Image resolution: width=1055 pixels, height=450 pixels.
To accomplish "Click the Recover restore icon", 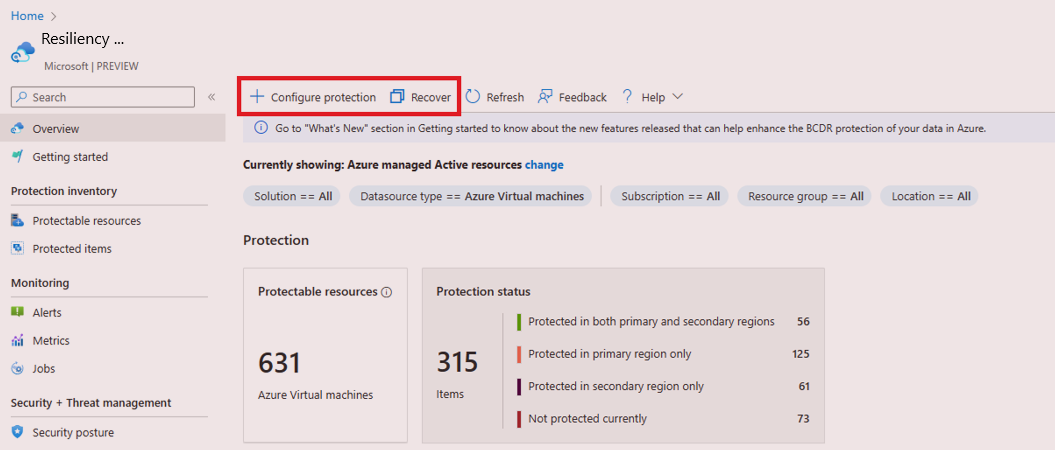I will (x=397, y=97).
